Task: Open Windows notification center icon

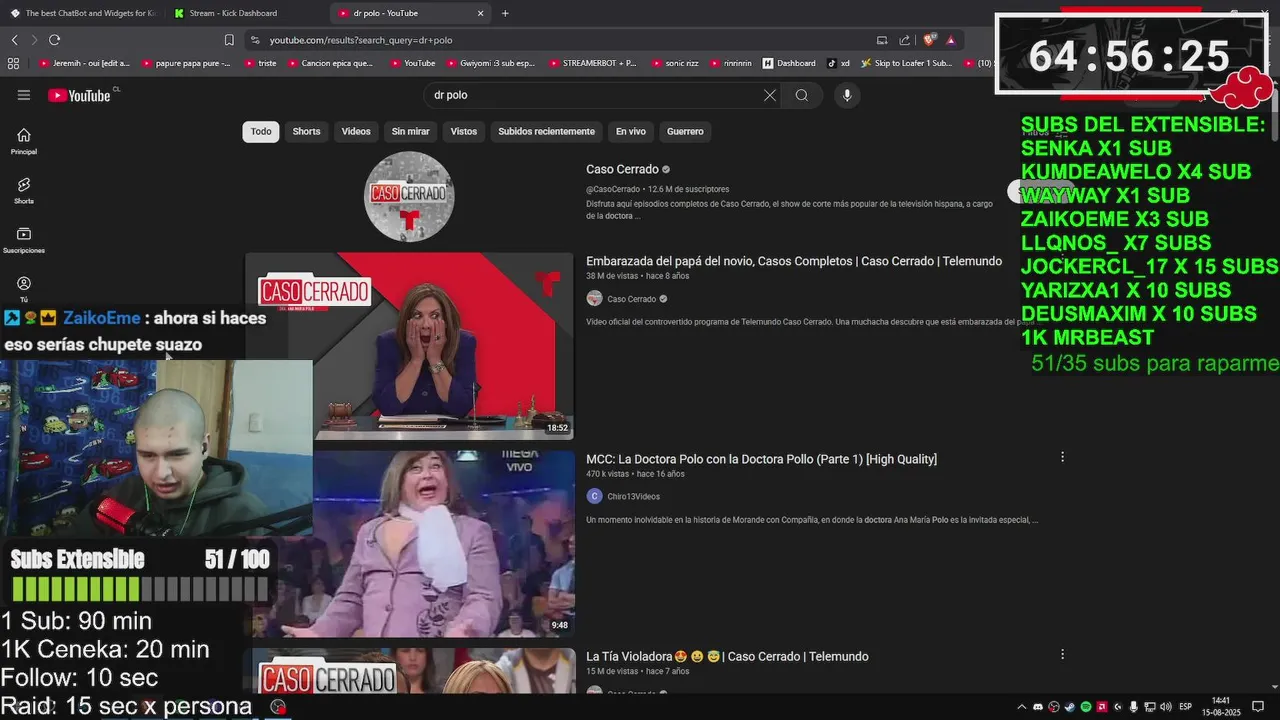Action: tap(1258, 707)
